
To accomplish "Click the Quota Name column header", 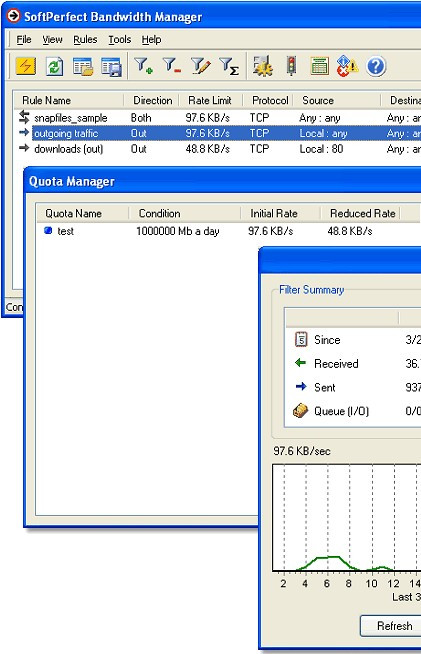I will pyautogui.click(x=83, y=214).
